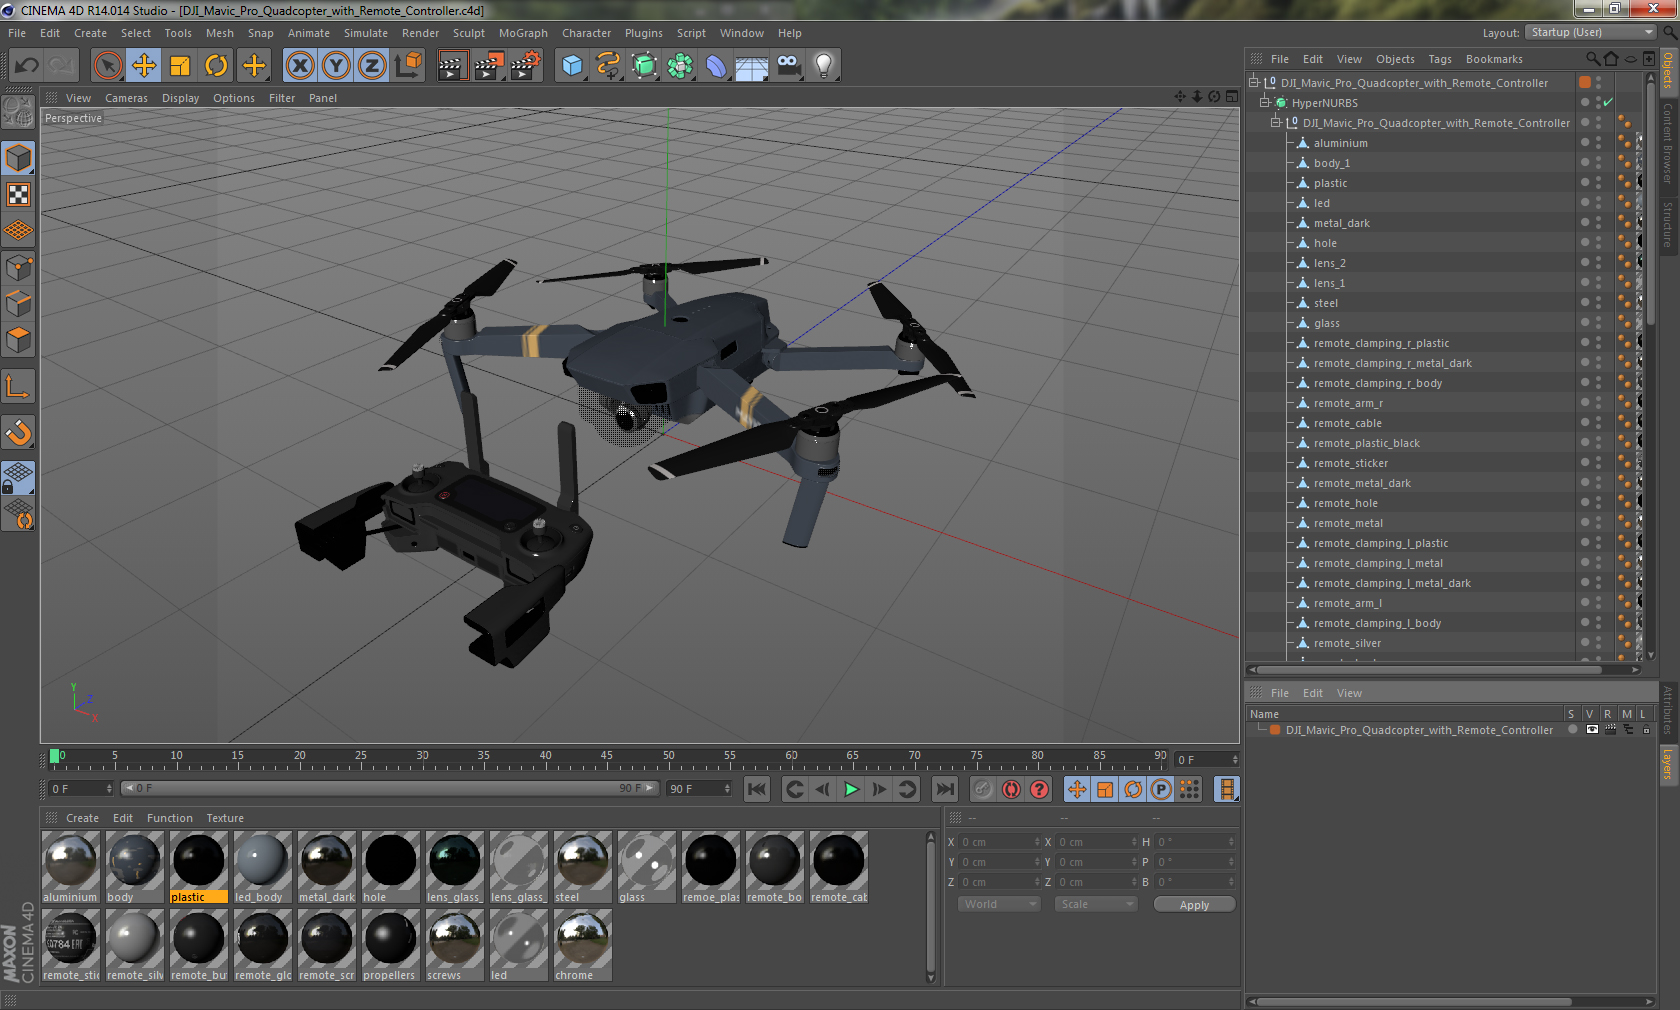Click the Apply button
Viewport: 1680px width, 1010px height.
coord(1194,905)
